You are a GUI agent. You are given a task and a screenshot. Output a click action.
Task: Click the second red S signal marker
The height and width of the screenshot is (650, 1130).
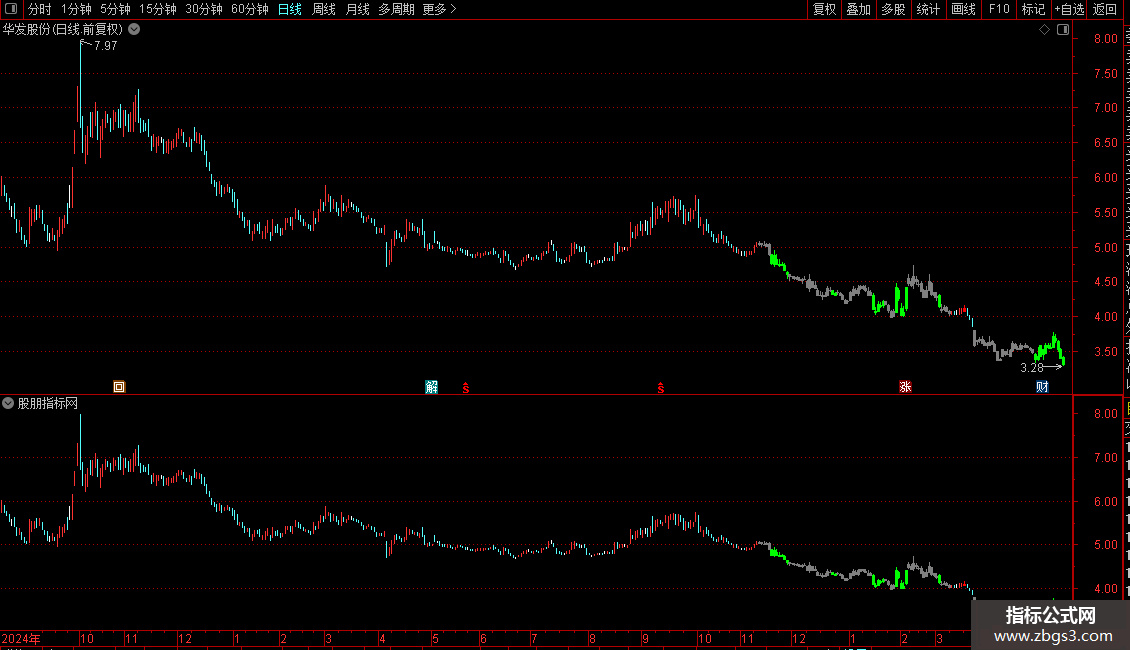pyautogui.click(x=660, y=388)
